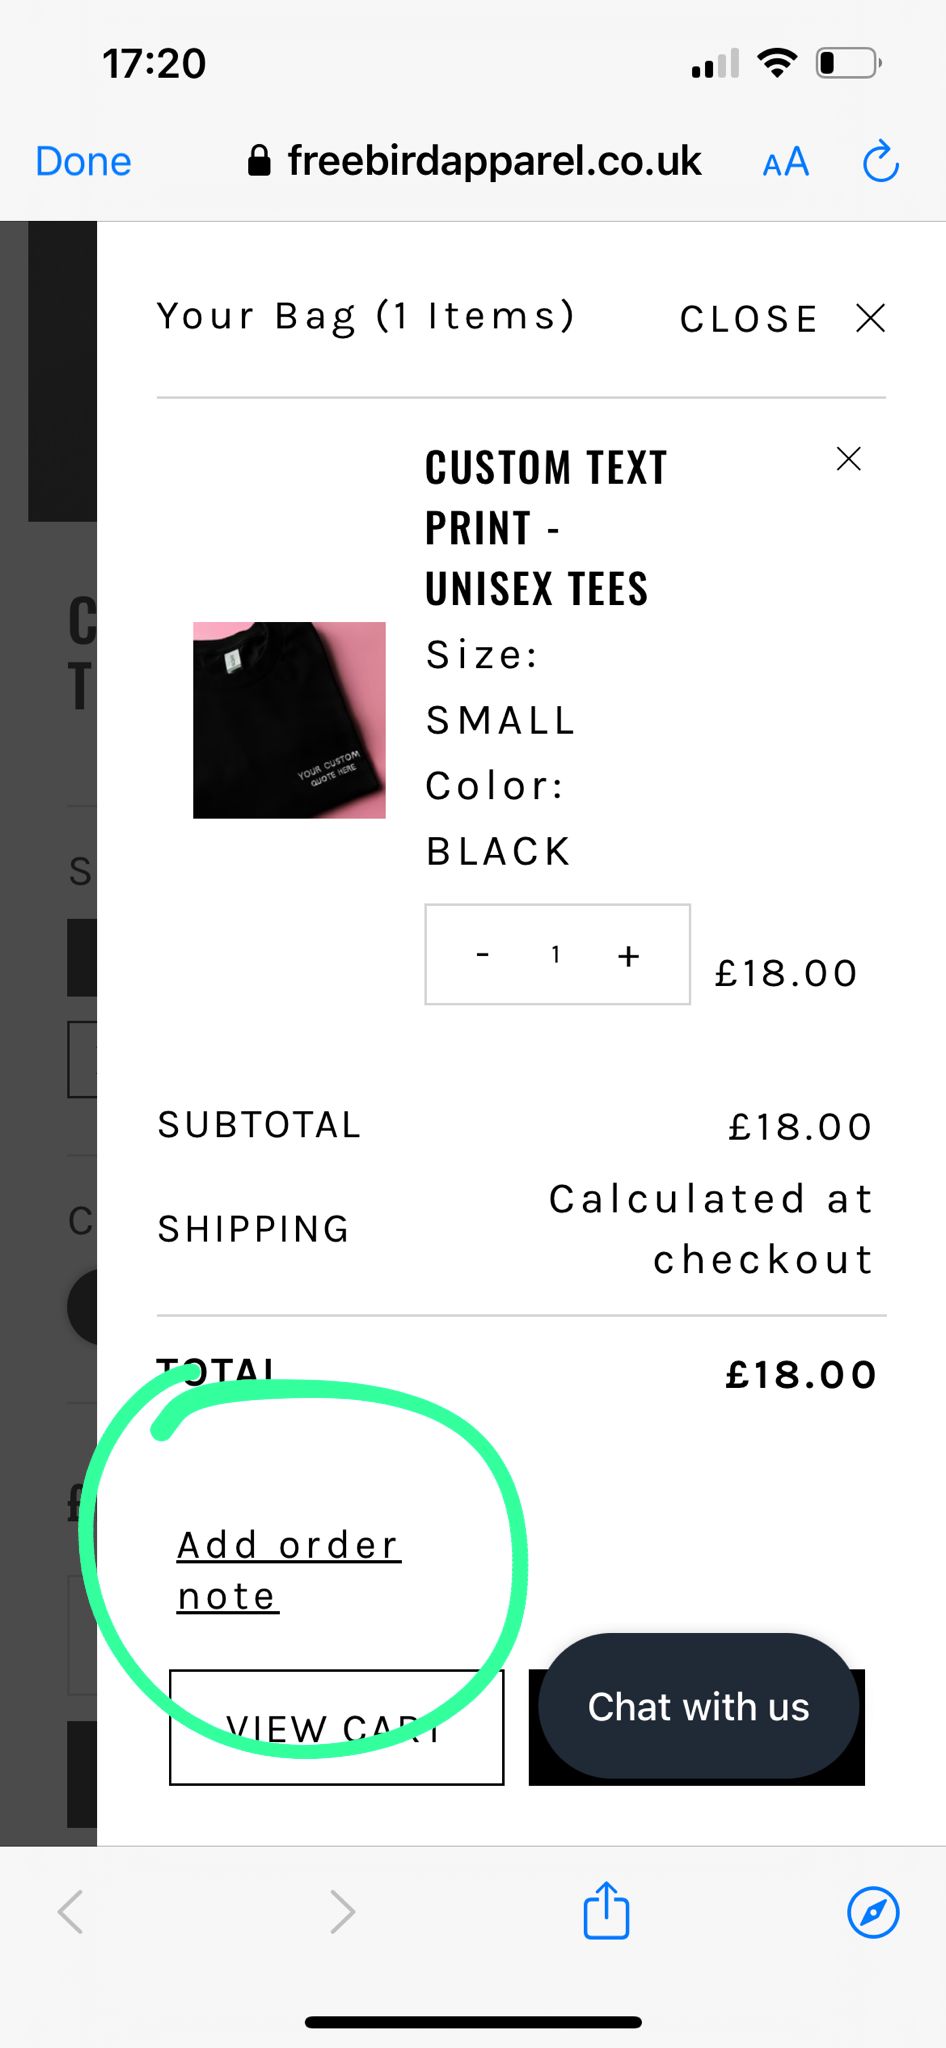This screenshot has height=2048, width=946.
Task: Tap the Share icon in bottom toolbar
Action: 606,1911
